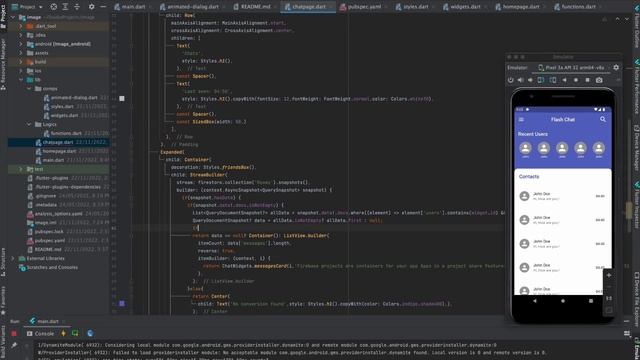This screenshot has height=360, width=640.
Task: Expand the build folder
Action: 20,62
